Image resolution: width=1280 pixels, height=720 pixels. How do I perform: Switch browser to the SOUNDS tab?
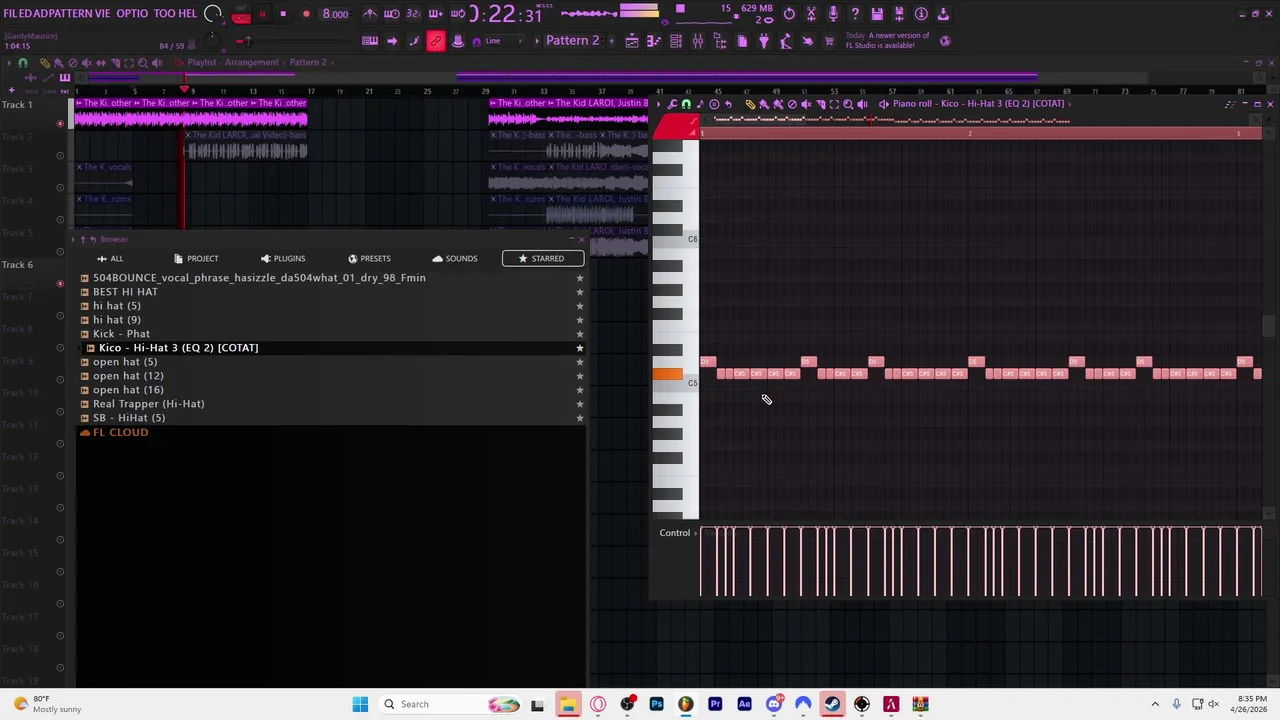click(x=455, y=258)
